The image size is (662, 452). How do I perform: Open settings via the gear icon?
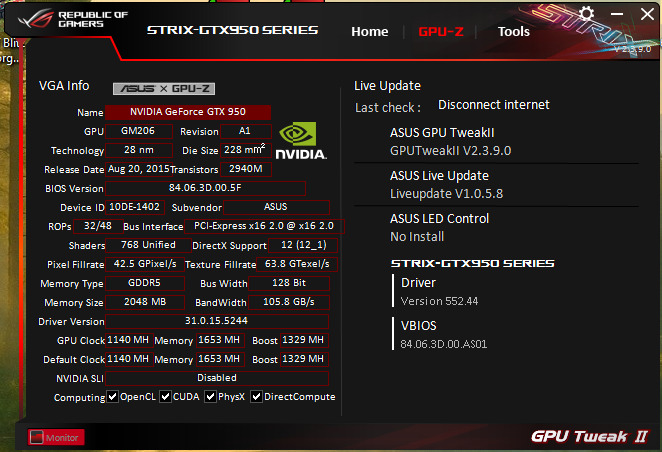[586, 14]
